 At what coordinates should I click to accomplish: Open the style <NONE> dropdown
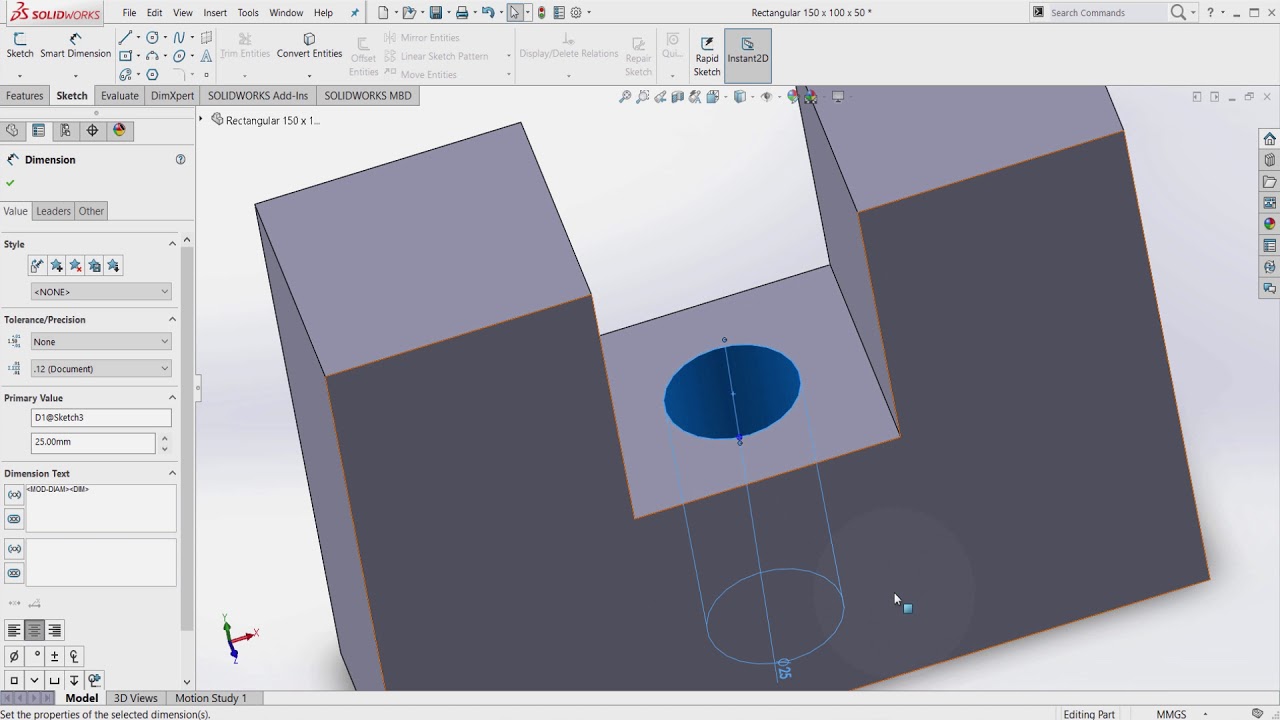[x=101, y=292]
